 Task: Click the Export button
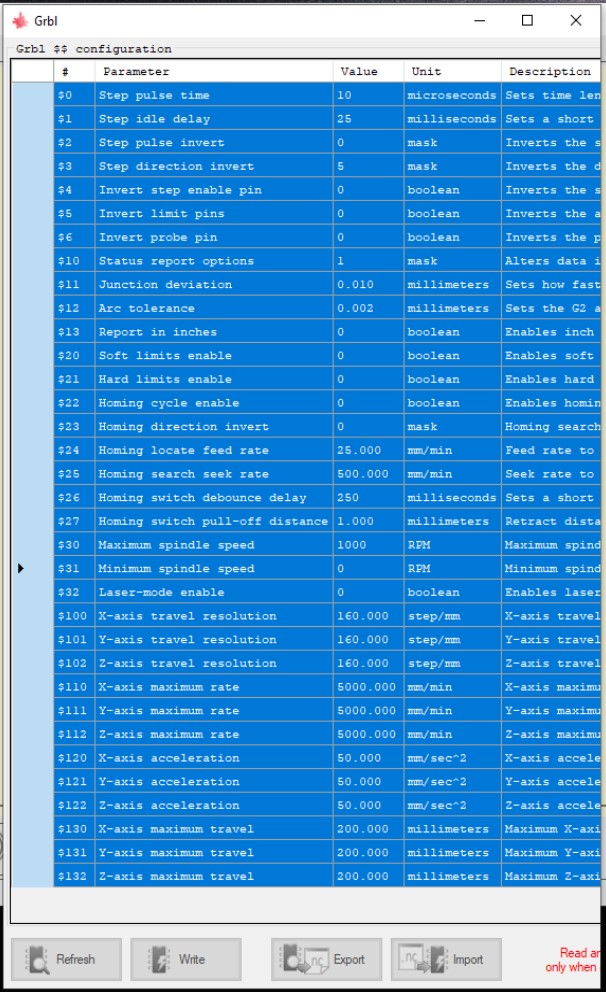pyautogui.click(x=326, y=959)
